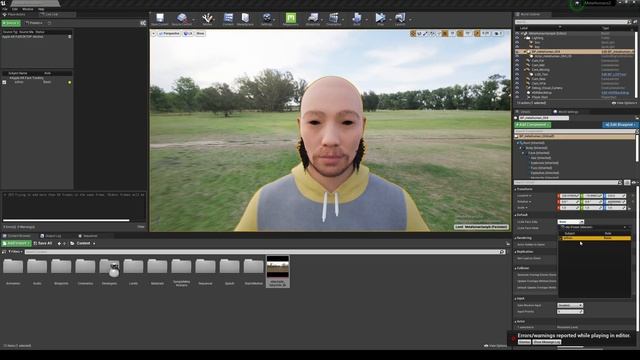Click the details property matrix grid icon

tap(627, 183)
